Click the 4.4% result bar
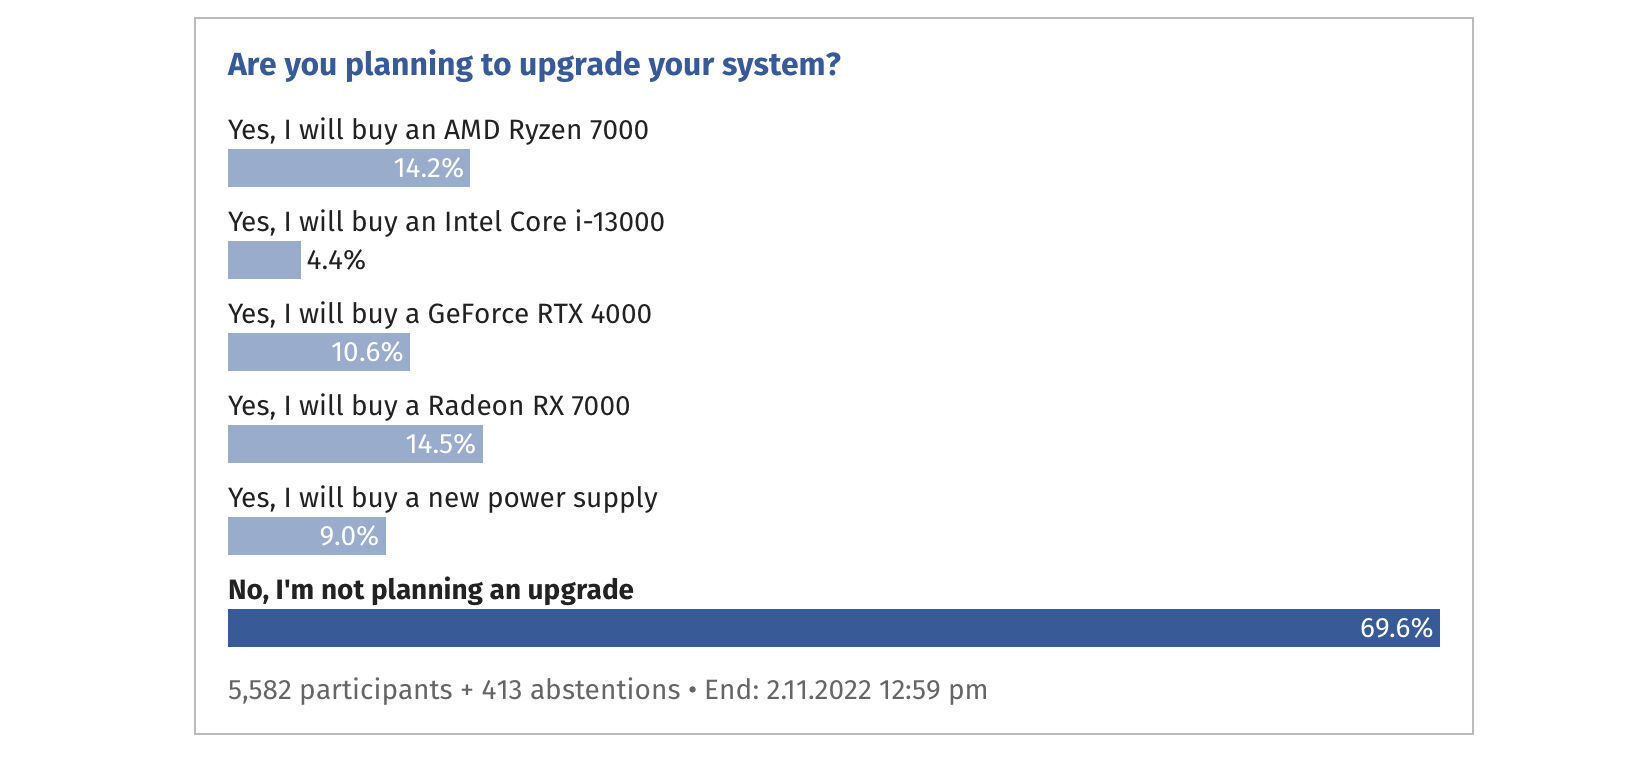The height and width of the screenshot is (757, 1637). pos(264,260)
